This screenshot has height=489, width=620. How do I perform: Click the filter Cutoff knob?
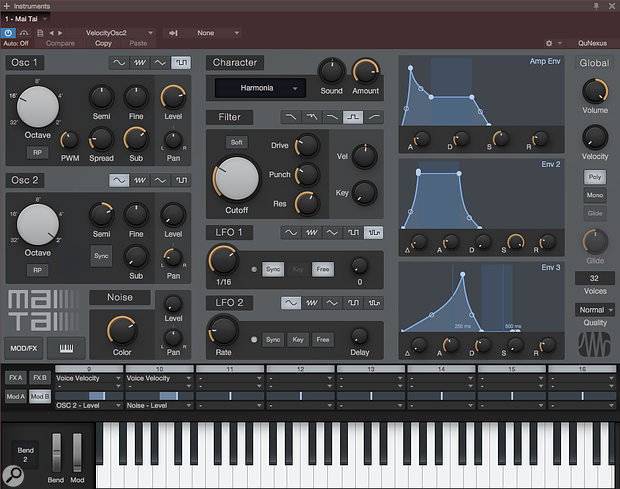[236, 178]
